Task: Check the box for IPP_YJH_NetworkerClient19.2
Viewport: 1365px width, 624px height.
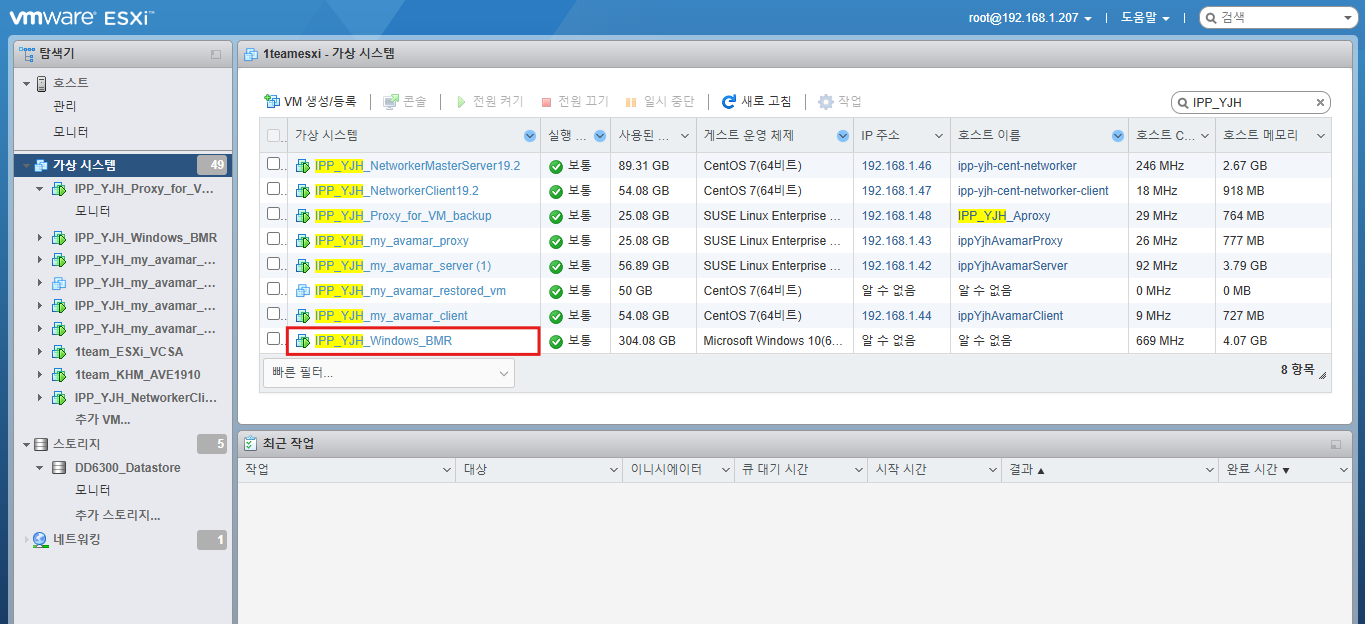Action: click(x=274, y=189)
